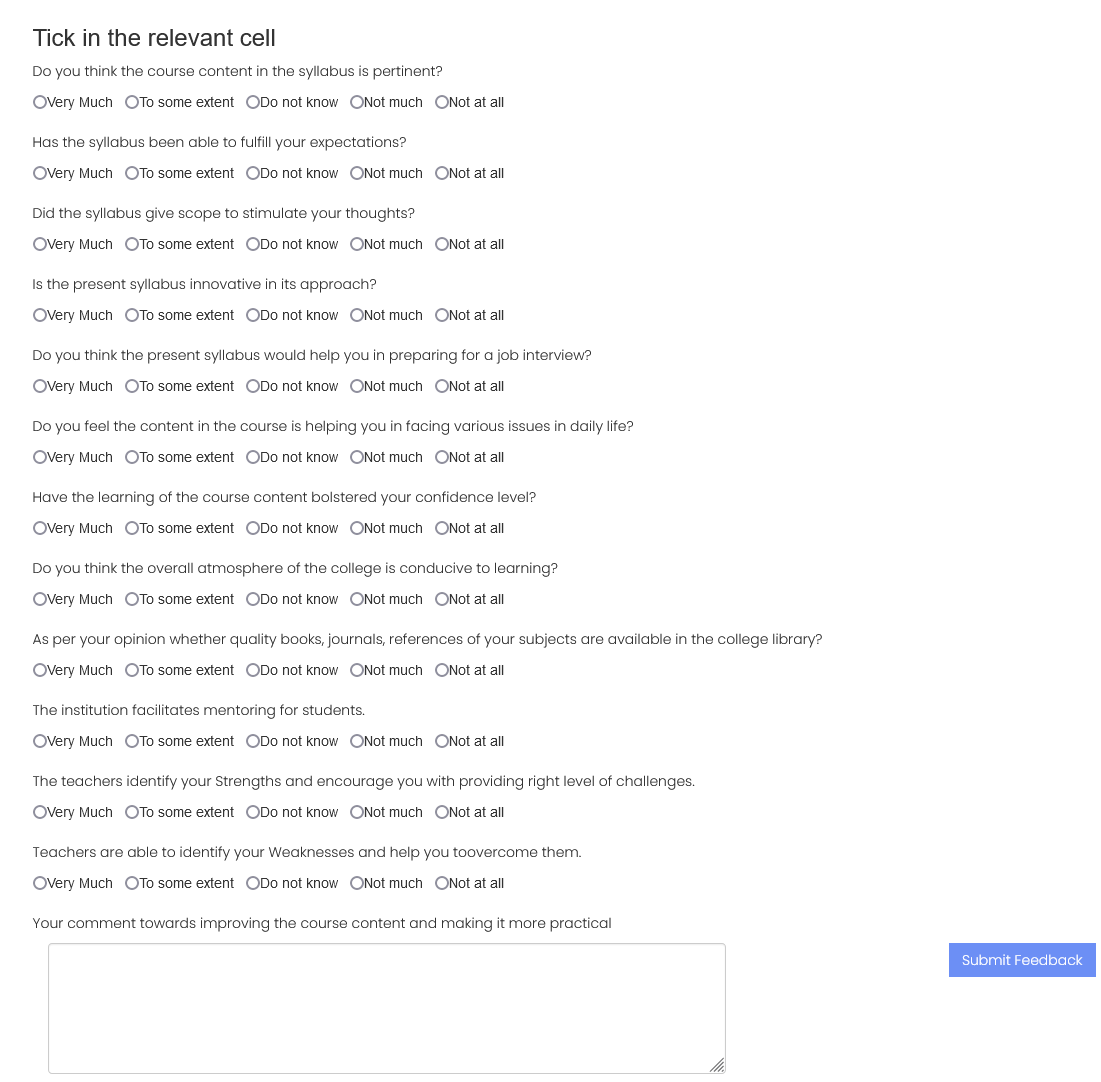
Task: Select 'Not much' for syllabus innovative approach
Action: point(357,315)
